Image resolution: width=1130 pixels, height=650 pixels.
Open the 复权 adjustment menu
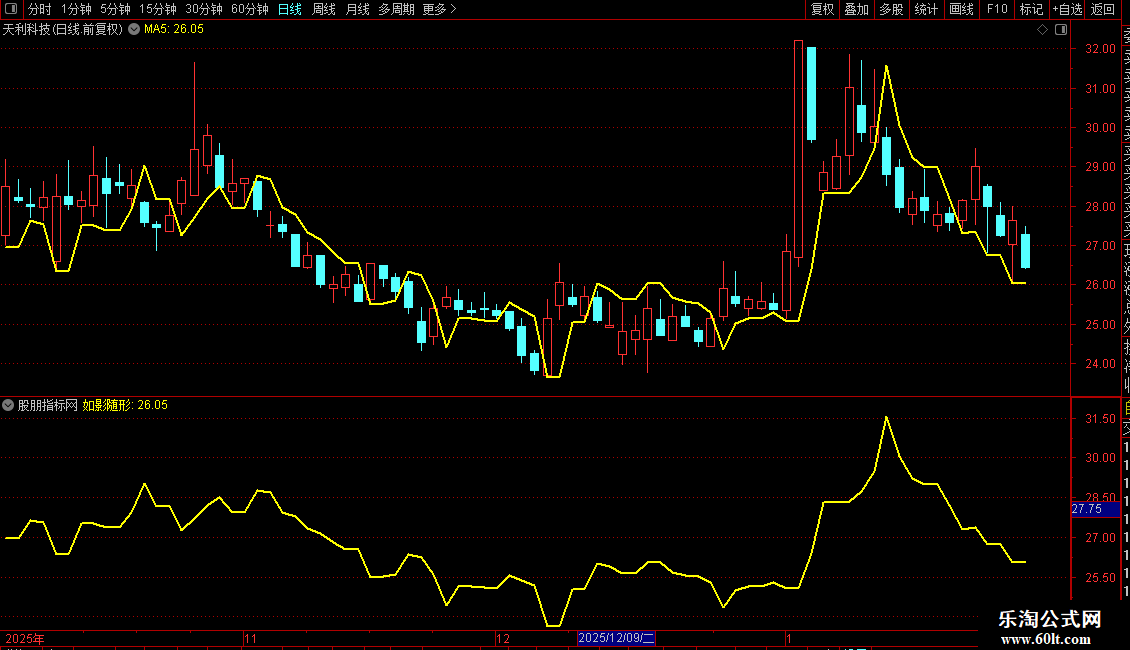coord(822,9)
